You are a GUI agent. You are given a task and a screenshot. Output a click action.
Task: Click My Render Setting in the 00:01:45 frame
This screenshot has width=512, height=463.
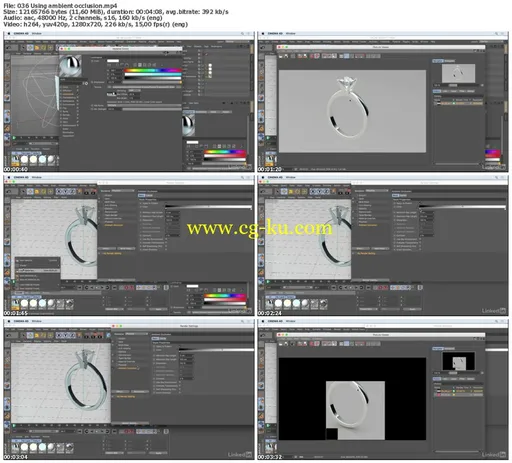pyautogui.click(x=112, y=254)
